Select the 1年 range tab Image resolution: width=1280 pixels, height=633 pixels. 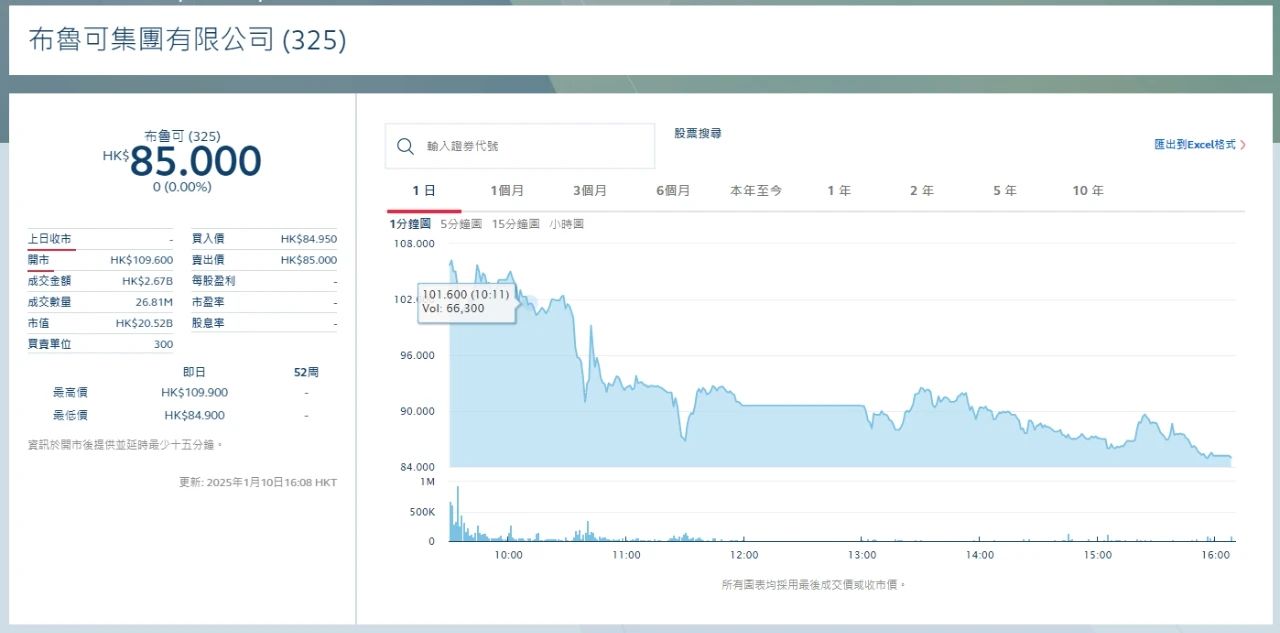click(x=839, y=191)
